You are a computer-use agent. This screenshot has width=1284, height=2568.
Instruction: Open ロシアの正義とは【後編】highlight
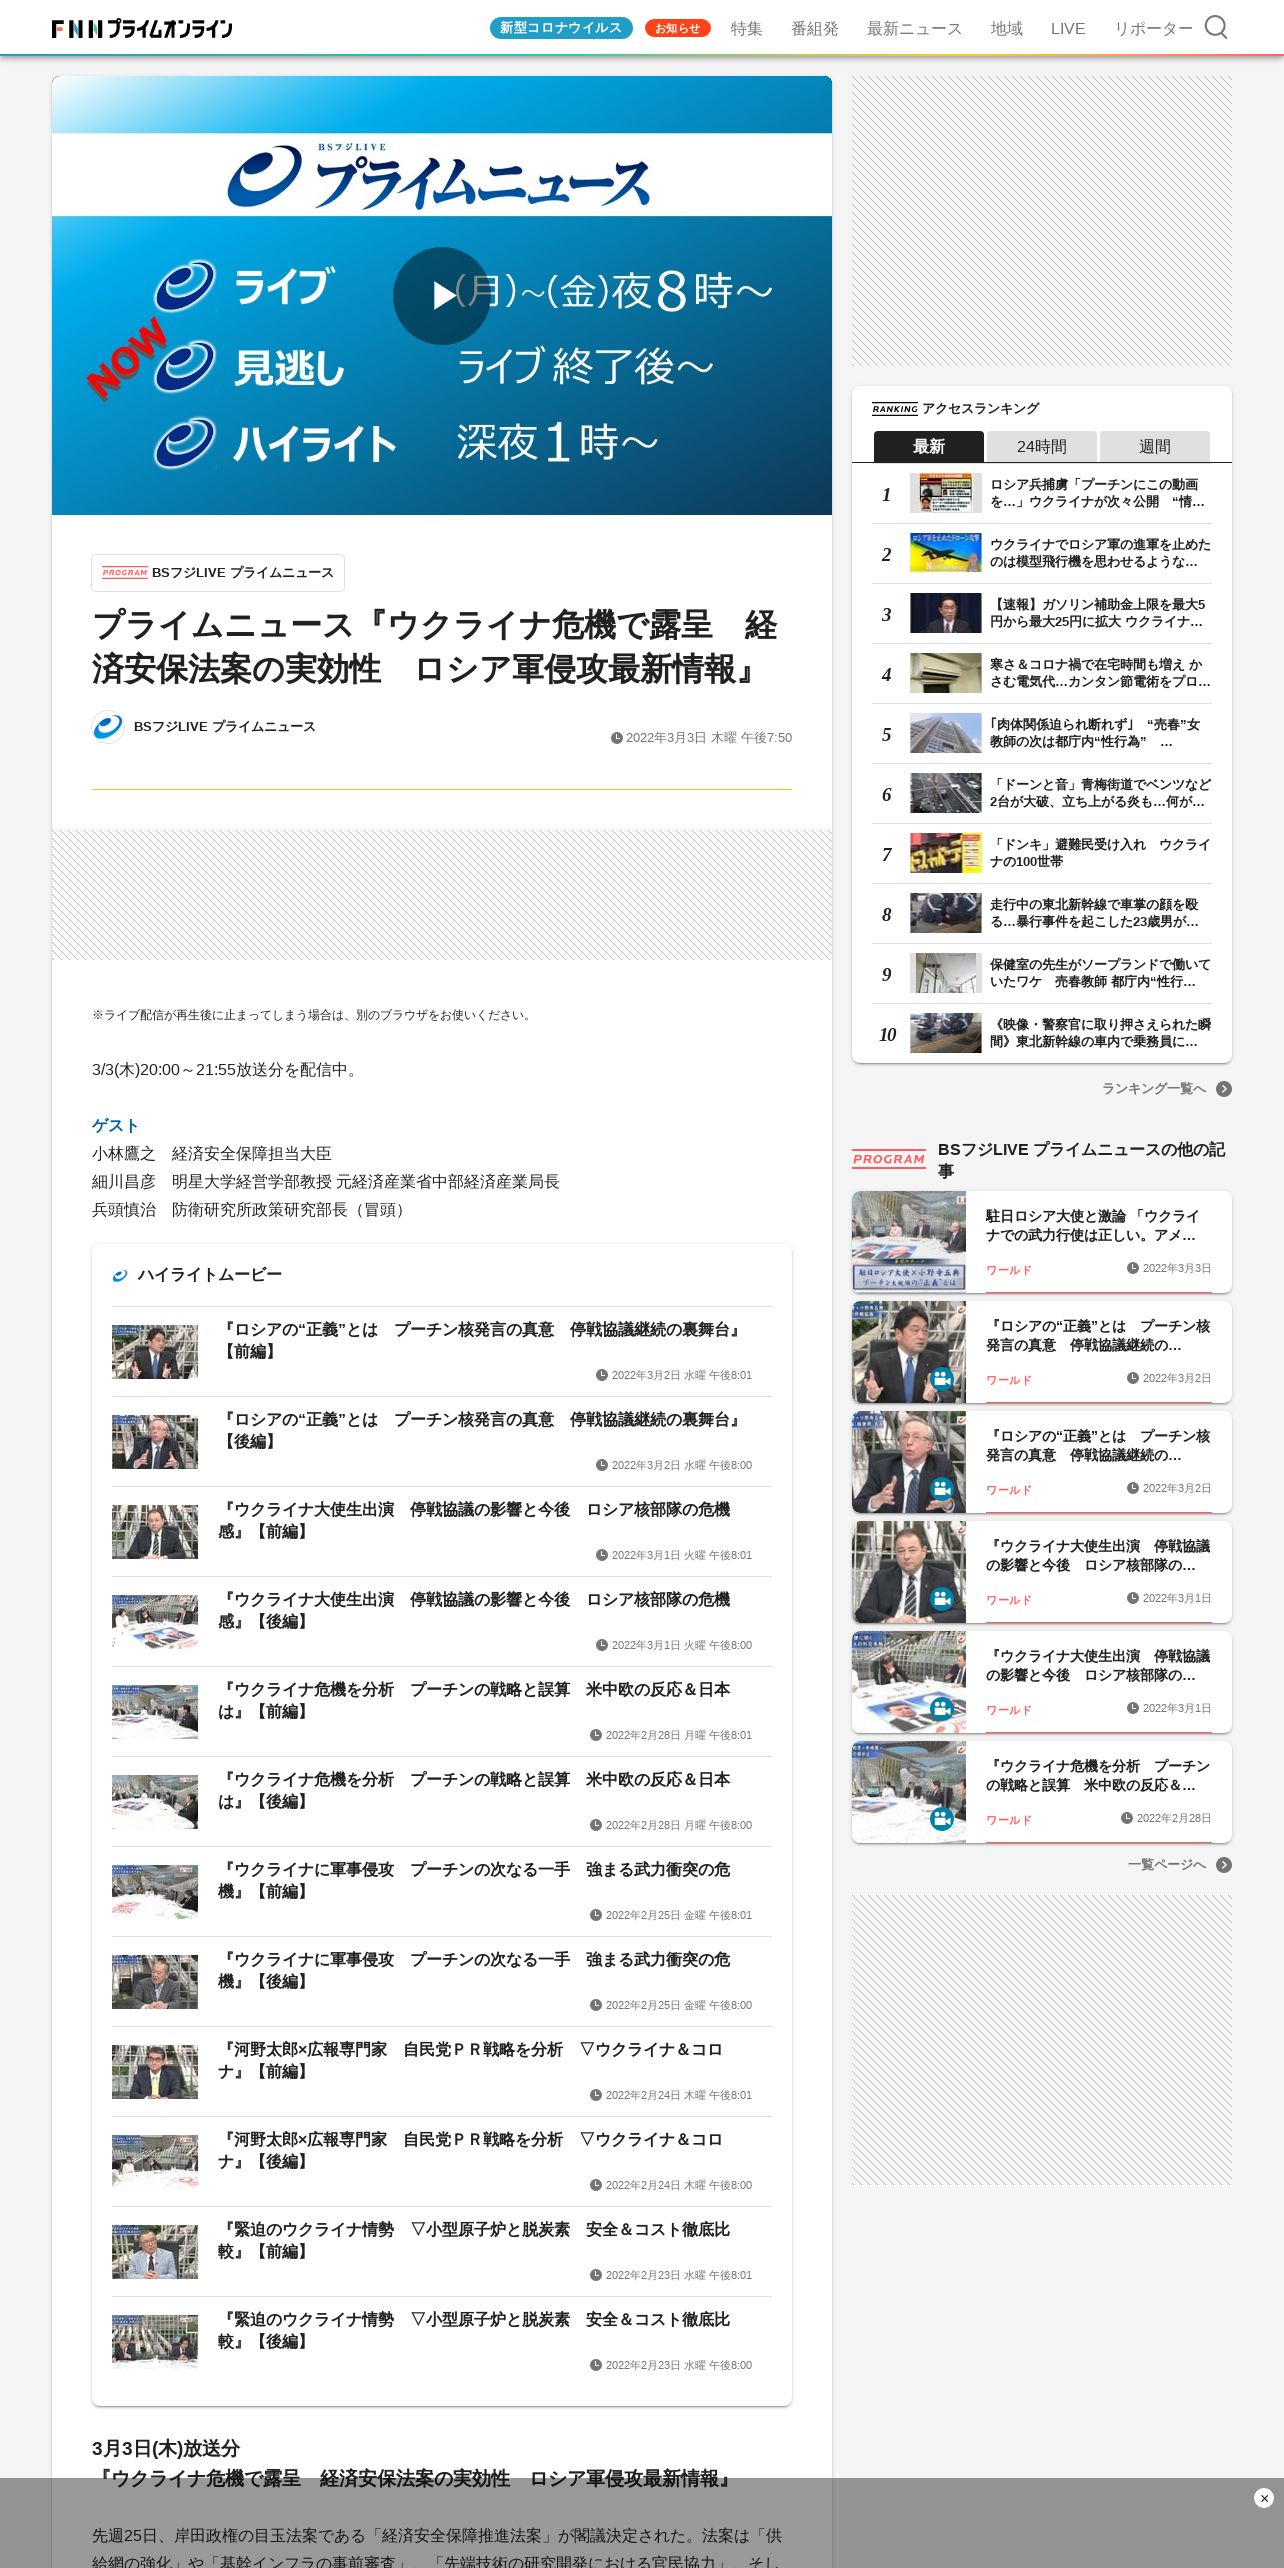[x=441, y=1441]
